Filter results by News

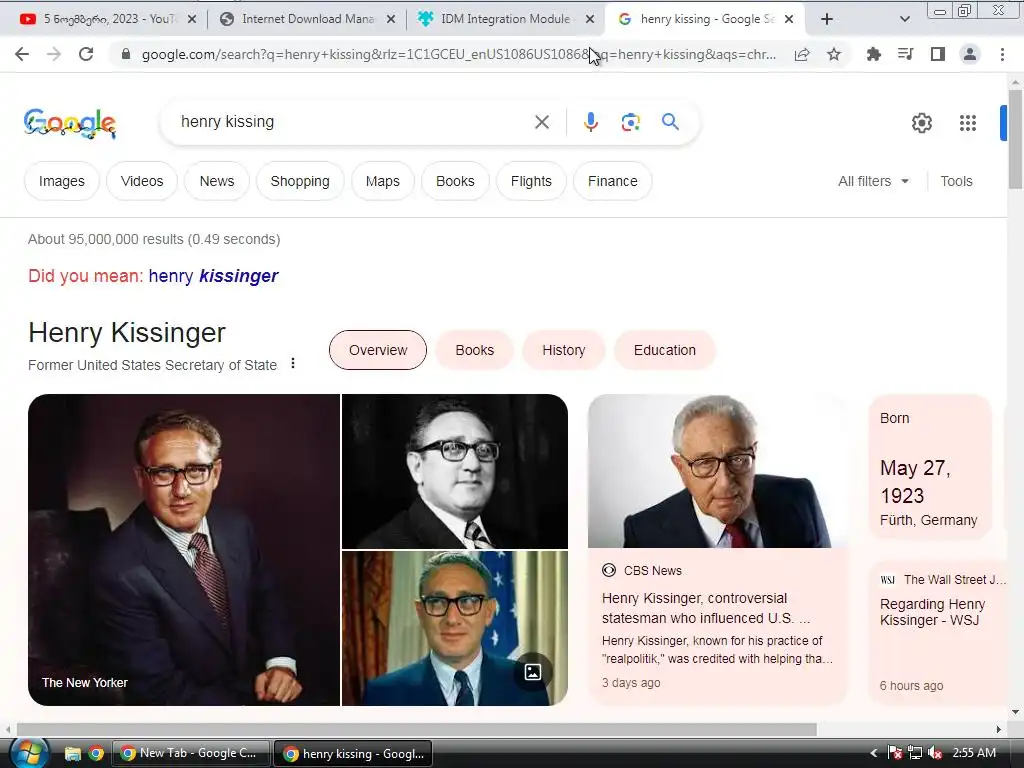(217, 181)
